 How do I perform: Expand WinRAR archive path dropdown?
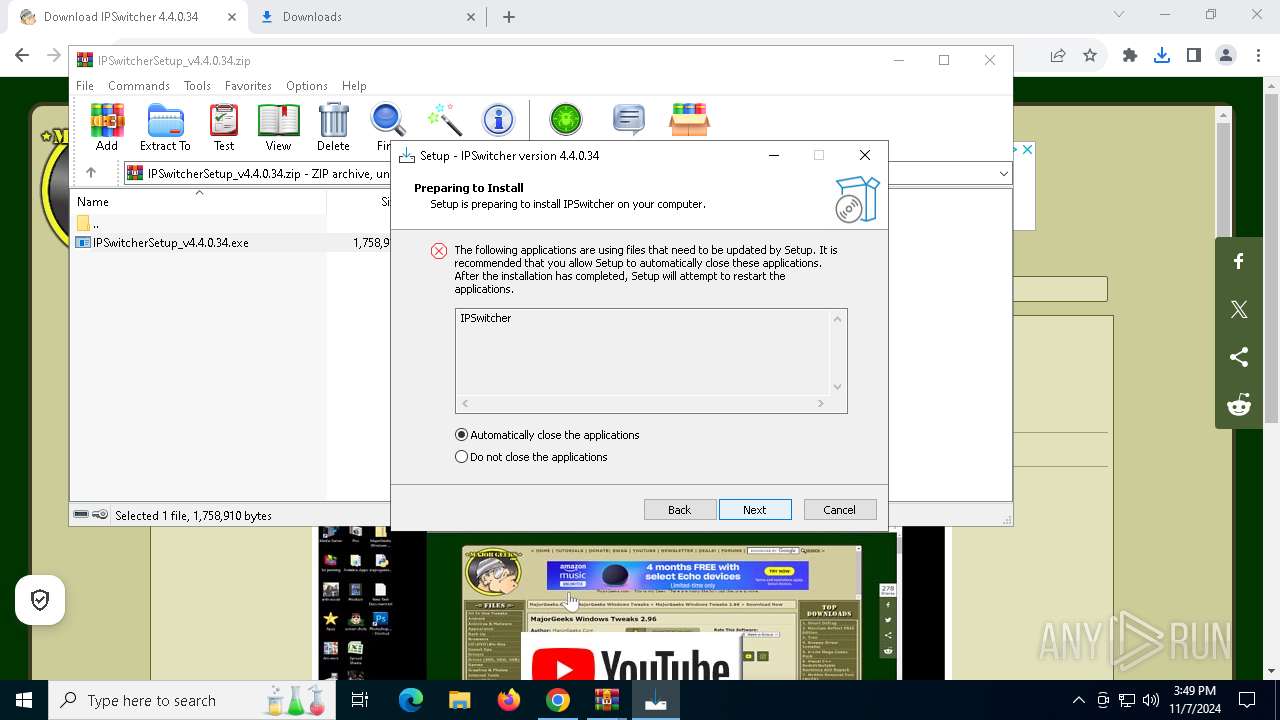(1003, 173)
